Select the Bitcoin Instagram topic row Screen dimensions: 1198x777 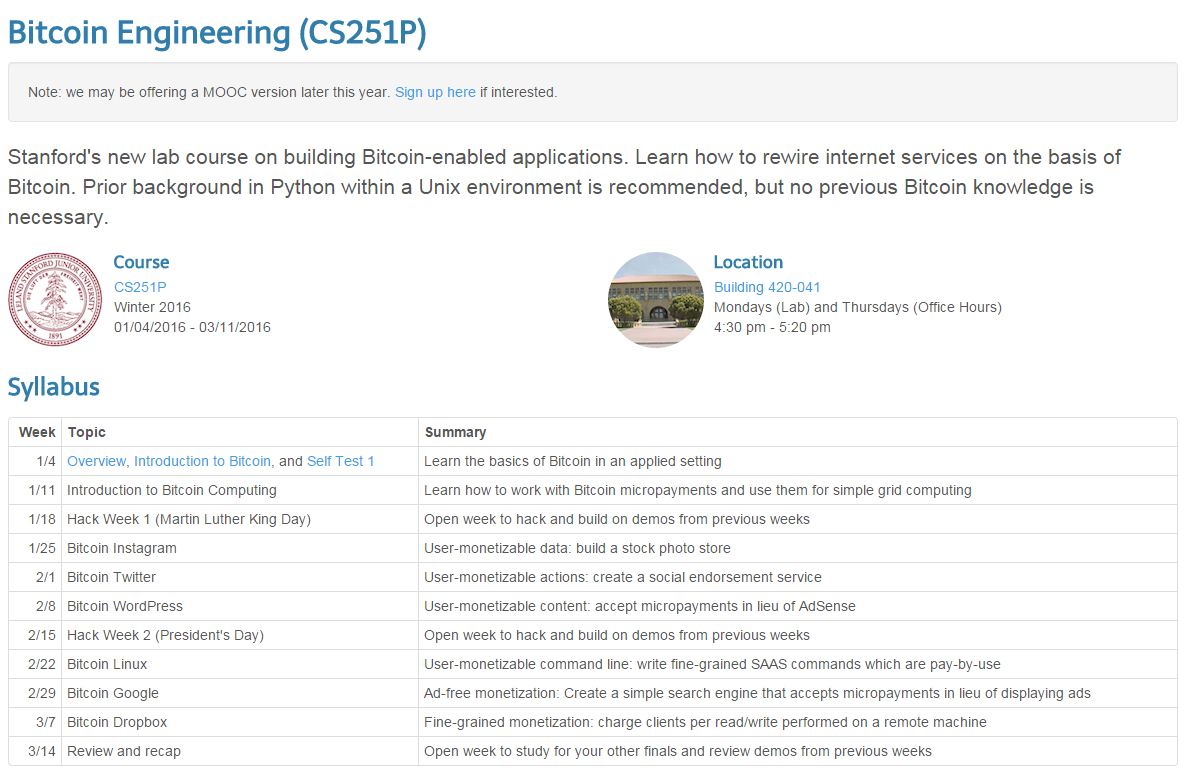122,548
